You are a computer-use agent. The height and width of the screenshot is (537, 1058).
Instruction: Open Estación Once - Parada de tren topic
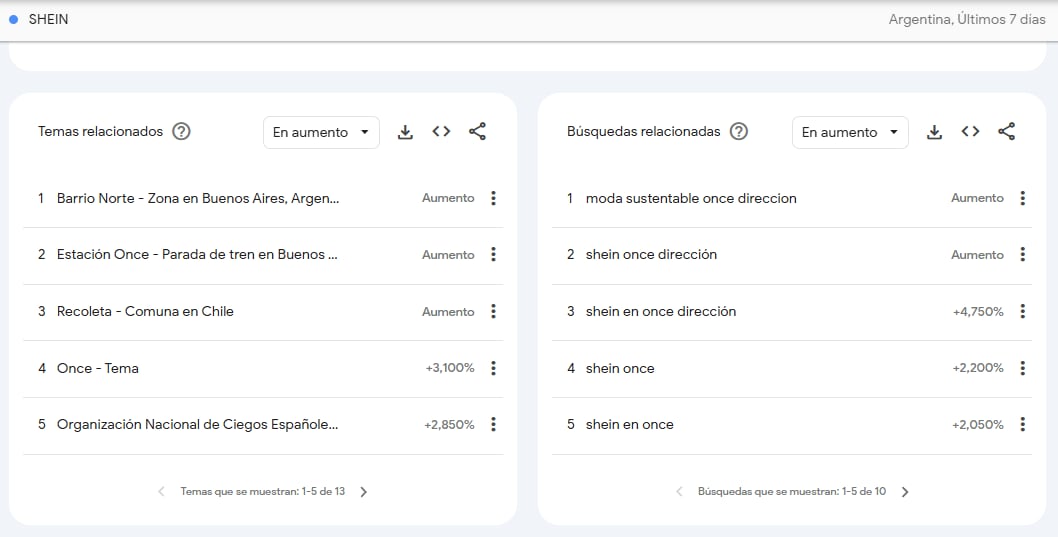click(x=197, y=254)
